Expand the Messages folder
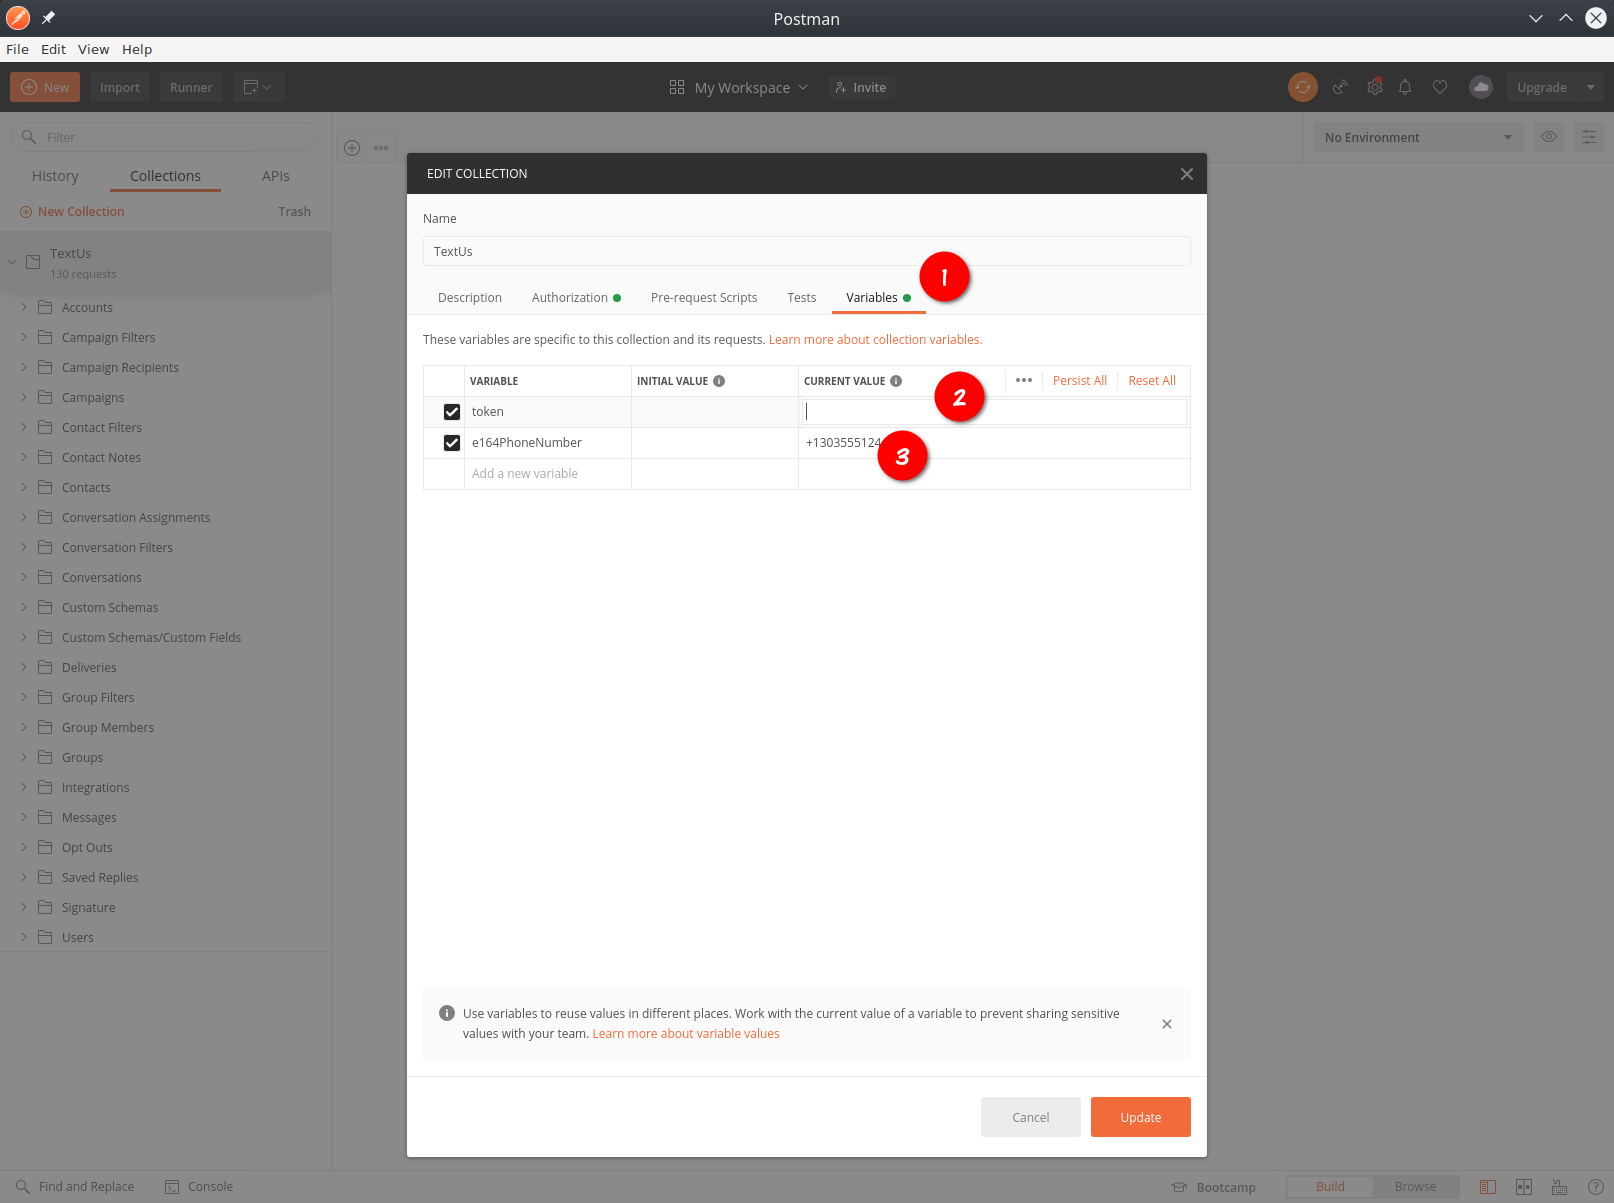The height and width of the screenshot is (1203, 1614). 24,817
